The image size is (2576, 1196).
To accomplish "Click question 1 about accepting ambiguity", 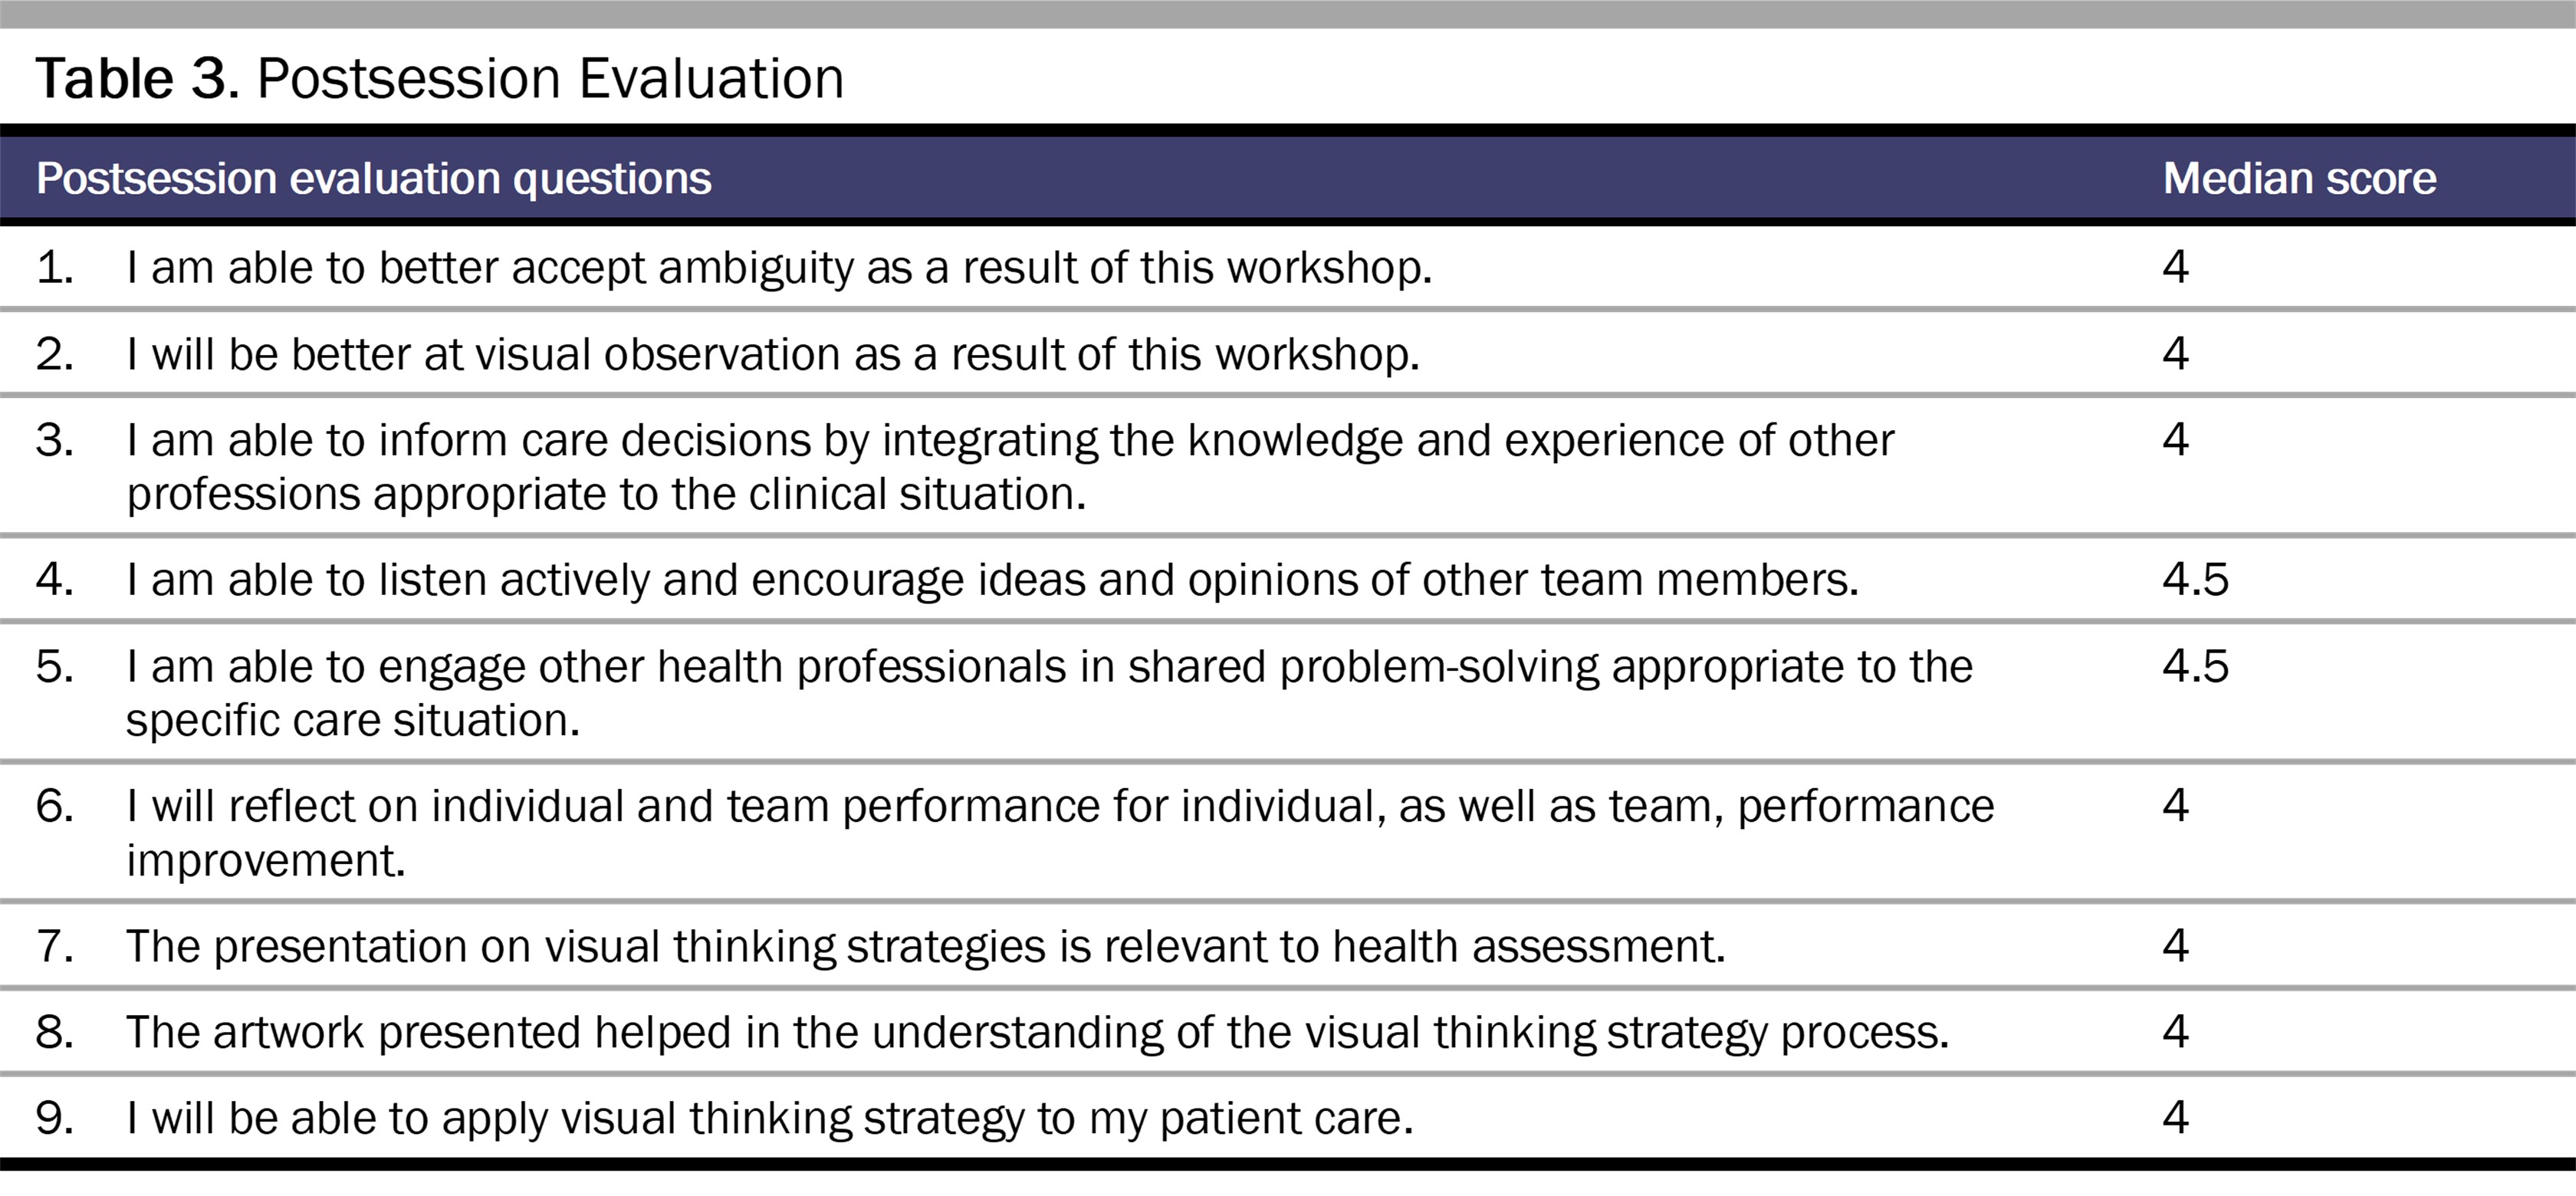I will point(779,268).
